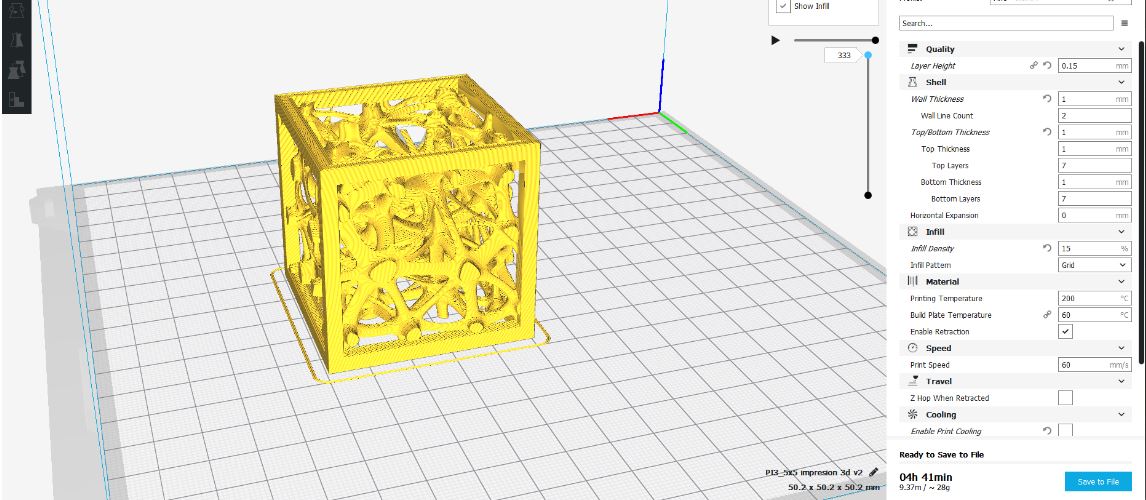Revert the Enable Print Cooling setting
This screenshot has height=500, width=1146.
tap(1047, 431)
